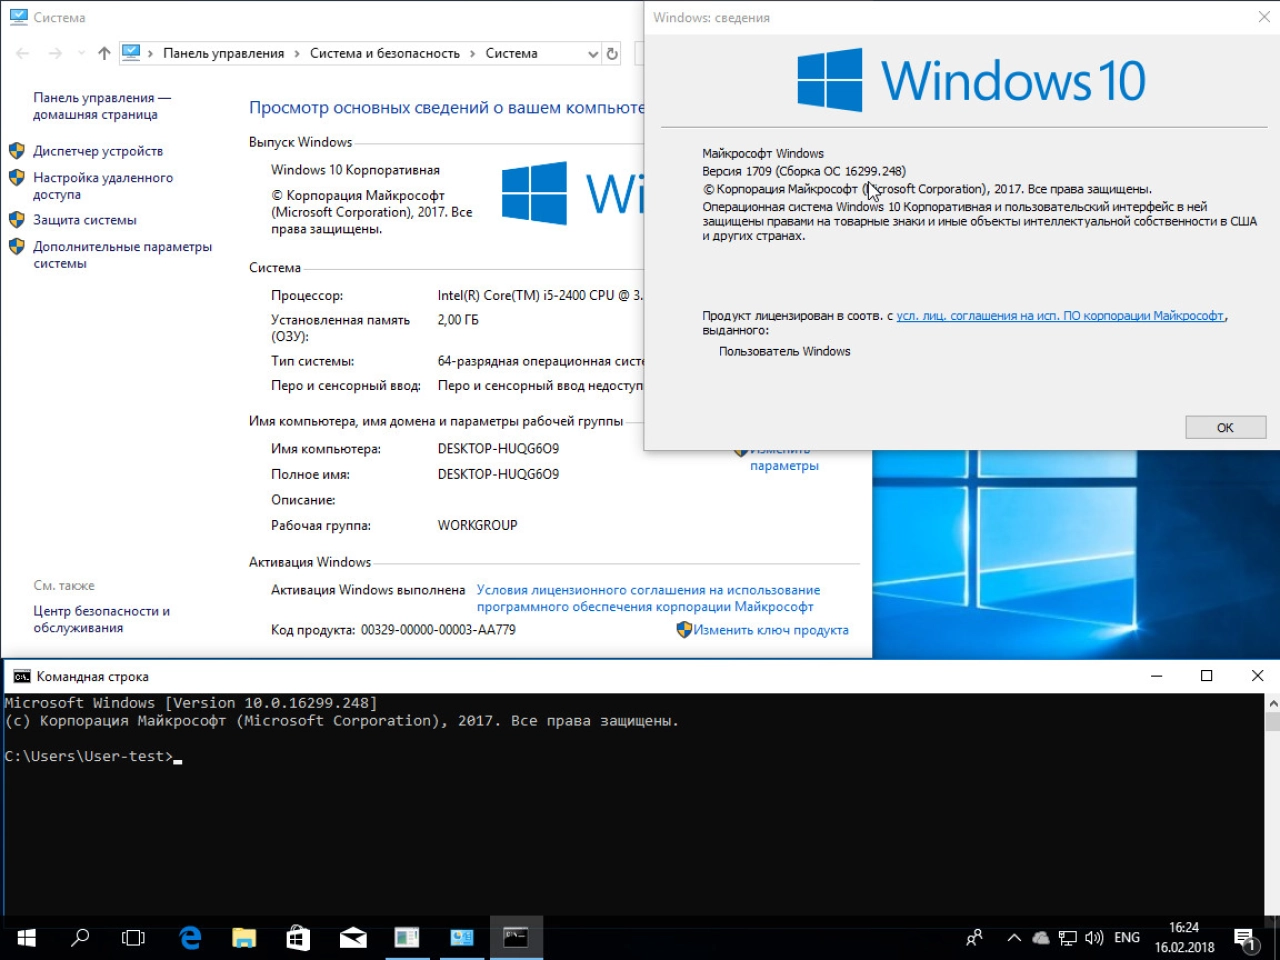The height and width of the screenshot is (960, 1280).
Task: Open Device Manager link in System window
Action: click(x=98, y=151)
